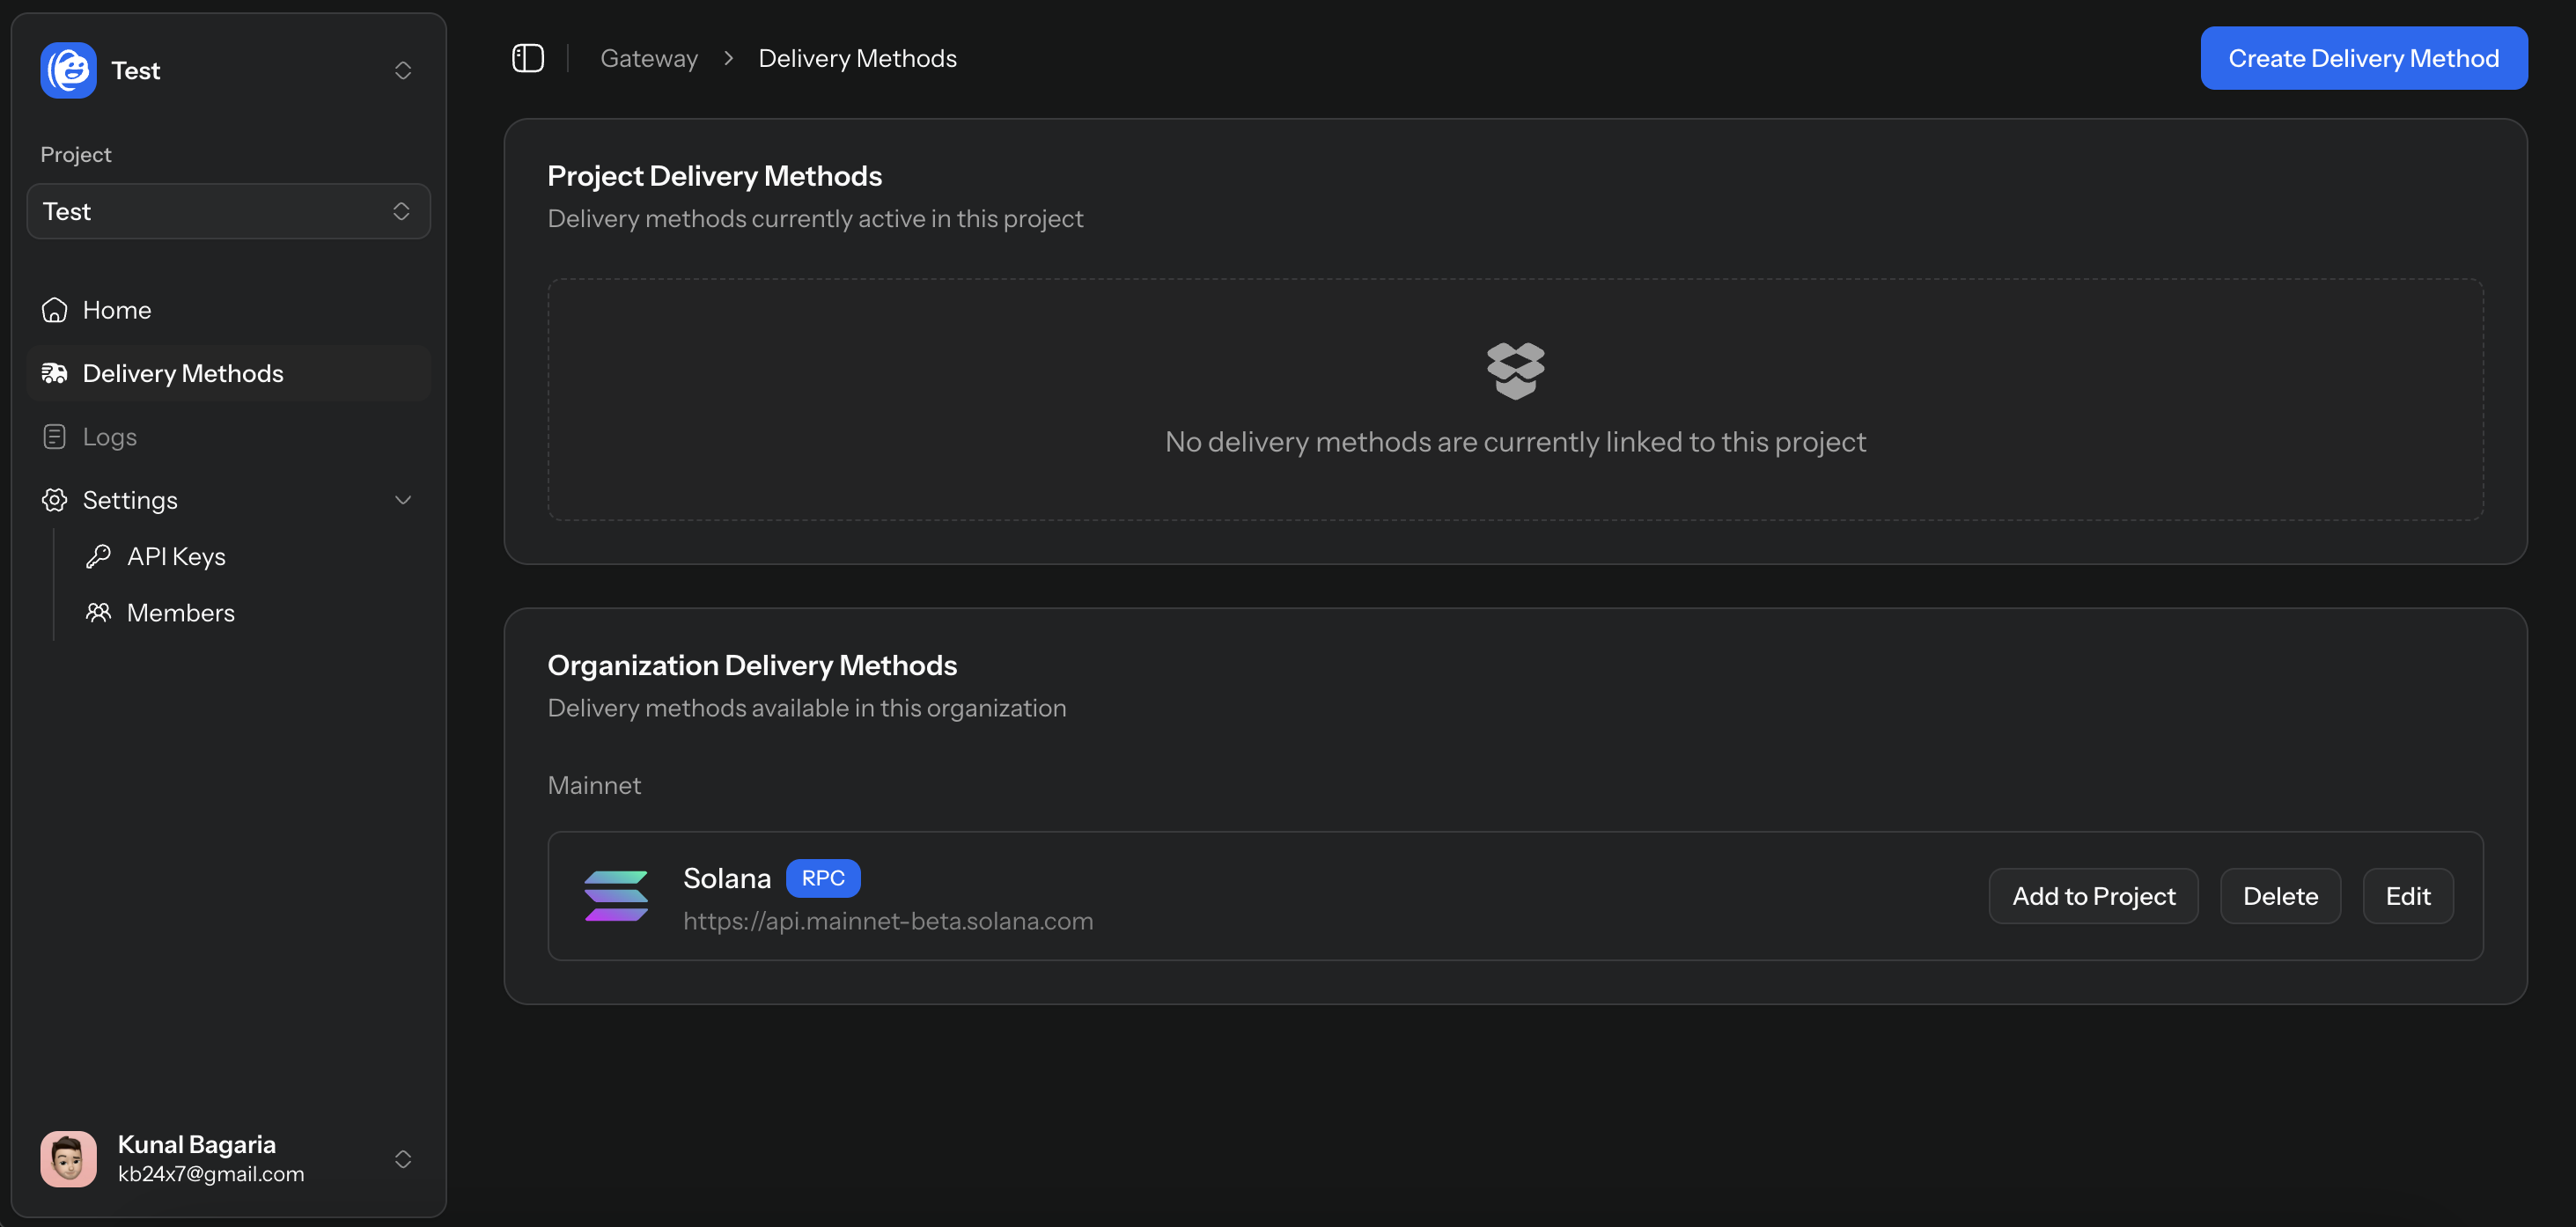This screenshot has height=1227, width=2576.
Task: Click the Logs document icon
Action: pos(54,437)
